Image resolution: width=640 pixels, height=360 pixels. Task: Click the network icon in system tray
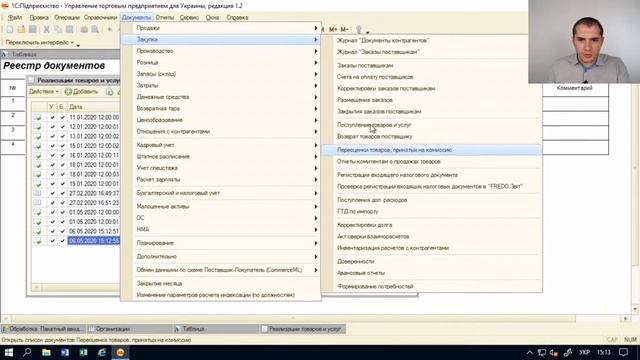click(x=542, y=352)
